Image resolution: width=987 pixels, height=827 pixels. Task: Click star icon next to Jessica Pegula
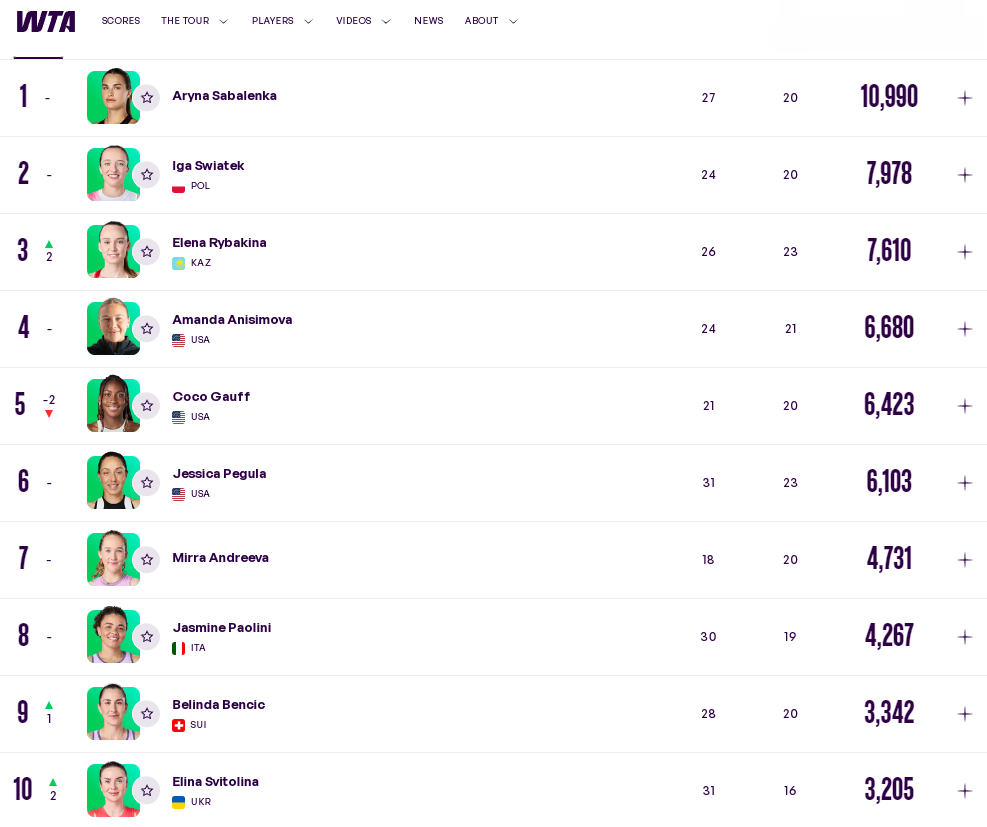(147, 483)
